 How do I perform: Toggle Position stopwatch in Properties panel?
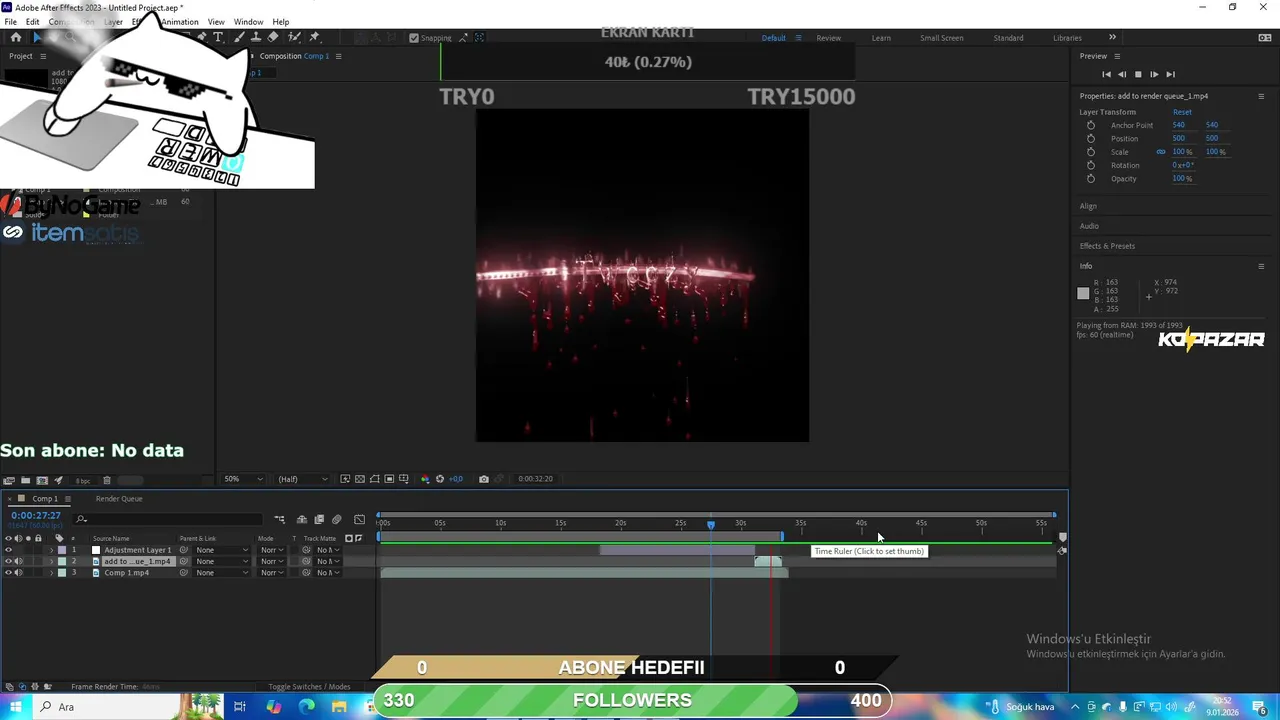1090,138
